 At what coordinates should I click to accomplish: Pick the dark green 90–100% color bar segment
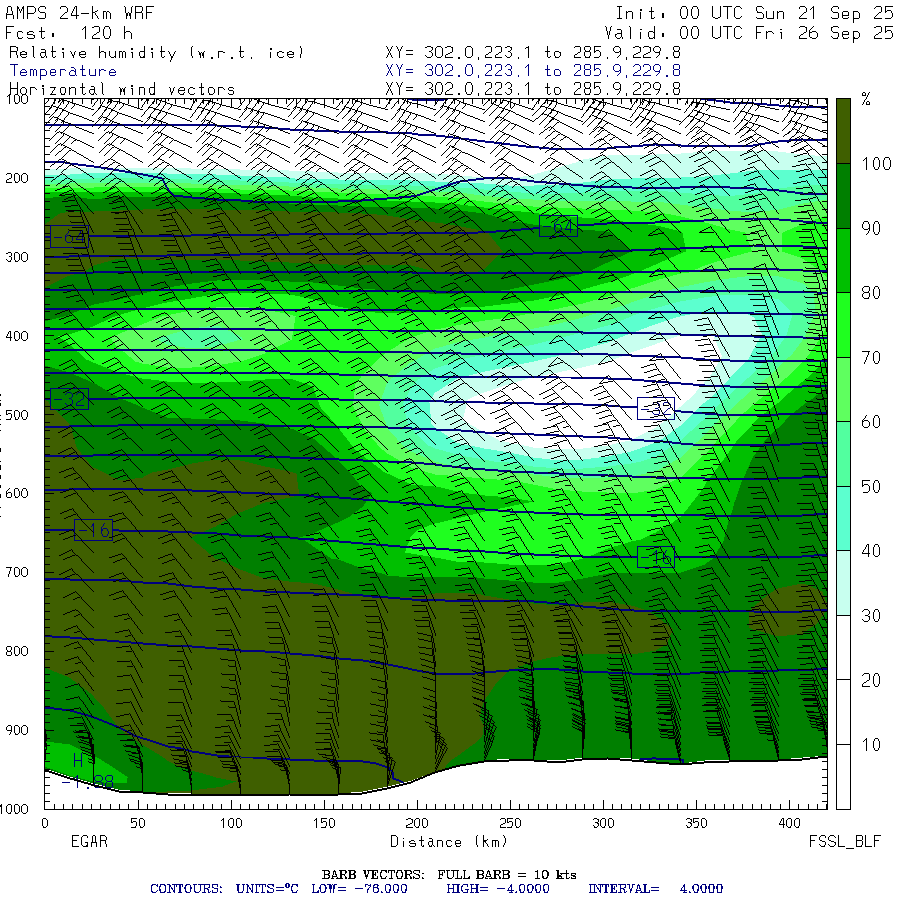pos(843,196)
